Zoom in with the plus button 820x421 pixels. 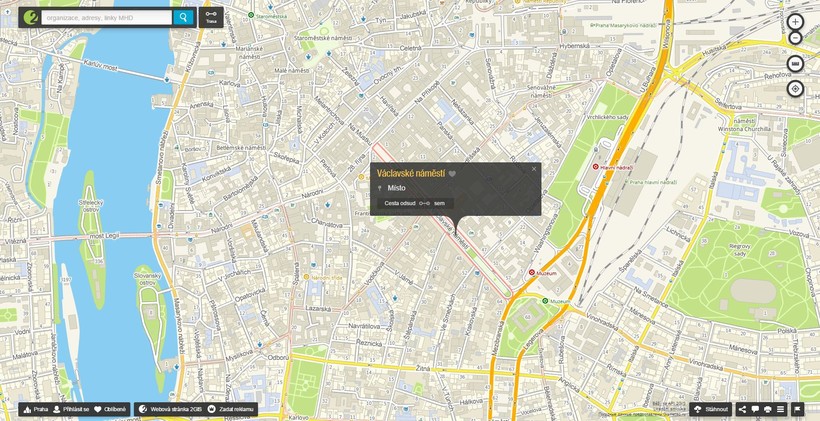(795, 22)
